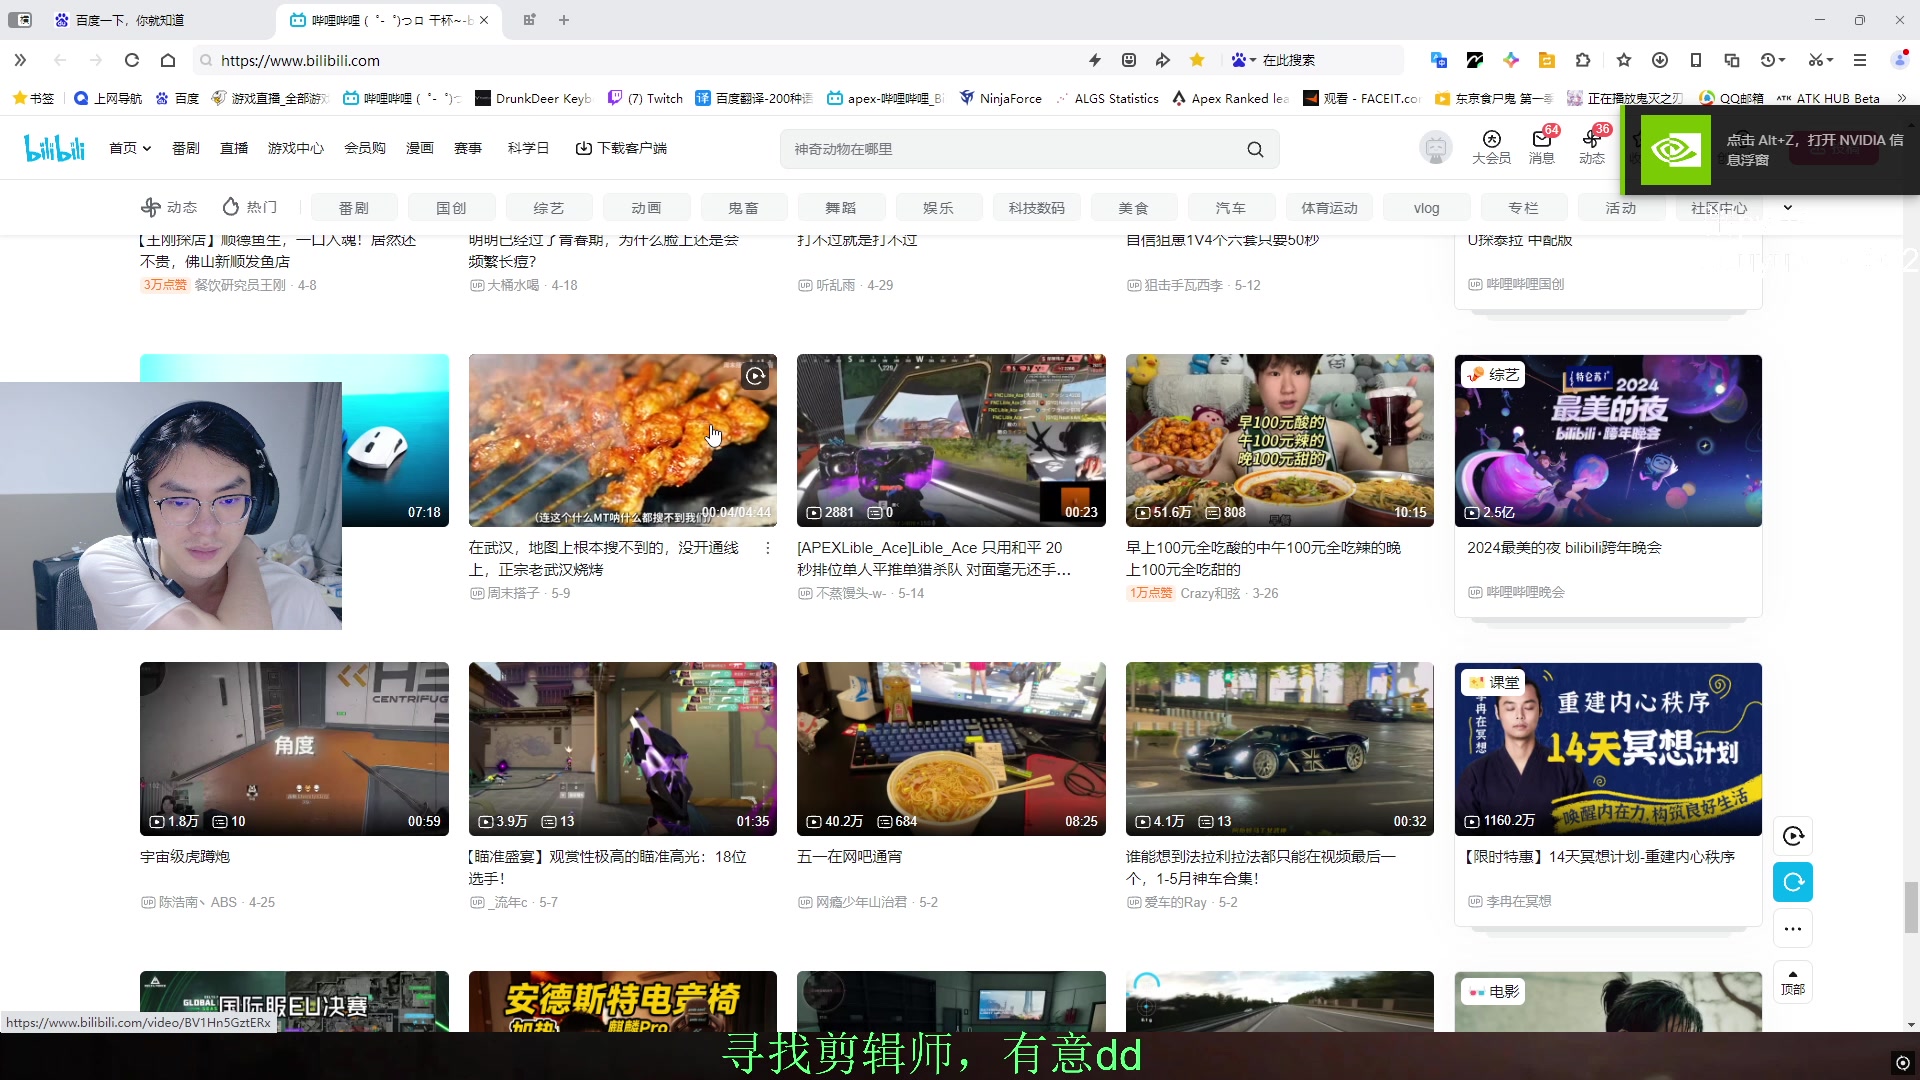
Task: Click the replay arrow button above refresh
Action: click(x=1793, y=836)
